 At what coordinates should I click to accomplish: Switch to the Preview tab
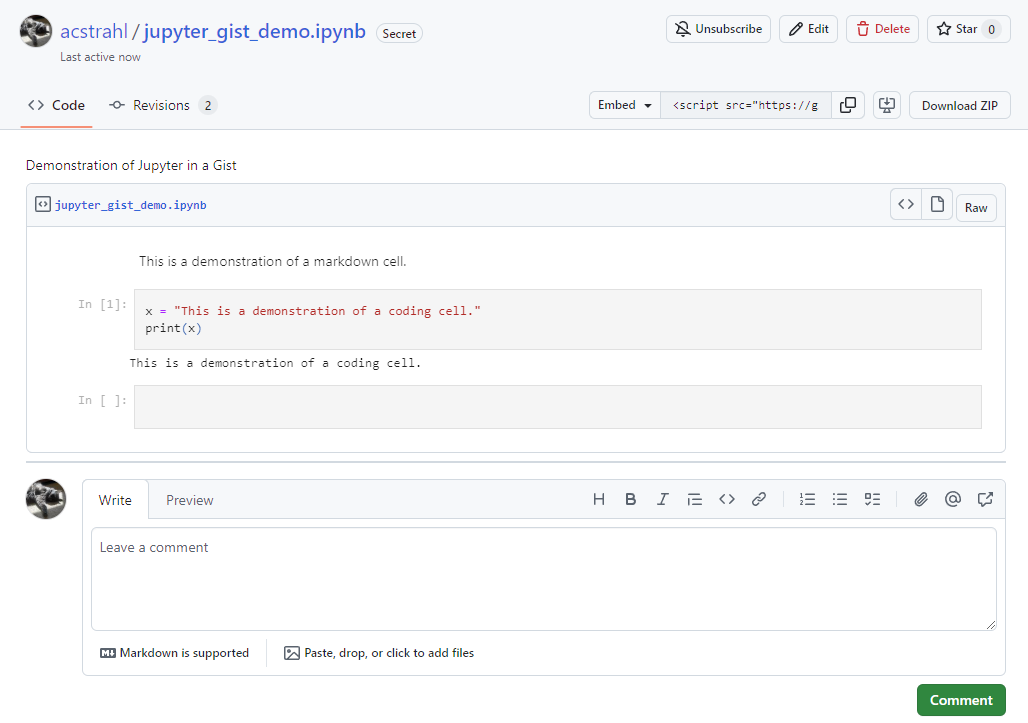(190, 500)
